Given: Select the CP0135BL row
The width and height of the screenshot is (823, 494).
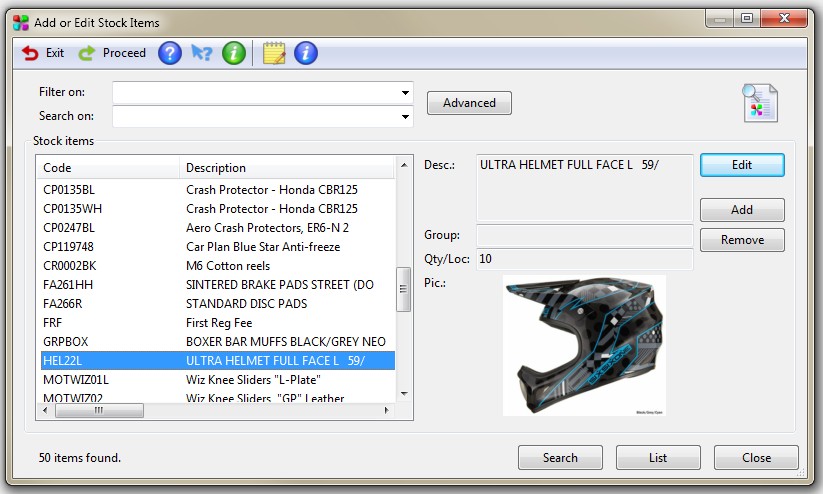Looking at the screenshot, I should tap(217, 190).
